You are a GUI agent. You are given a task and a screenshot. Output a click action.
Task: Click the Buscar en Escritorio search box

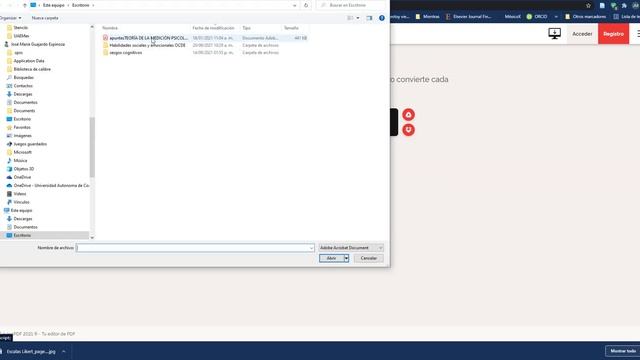pyautogui.click(x=350, y=5)
